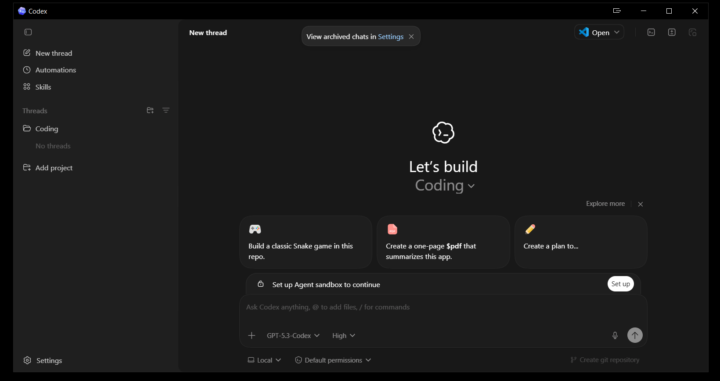Click the red PDF document icon

tap(392, 229)
